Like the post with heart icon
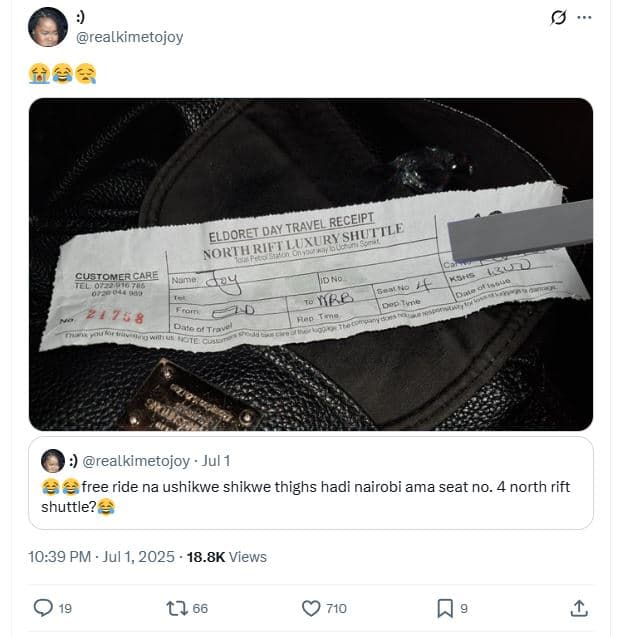This screenshot has width=623, height=637. 311,608
